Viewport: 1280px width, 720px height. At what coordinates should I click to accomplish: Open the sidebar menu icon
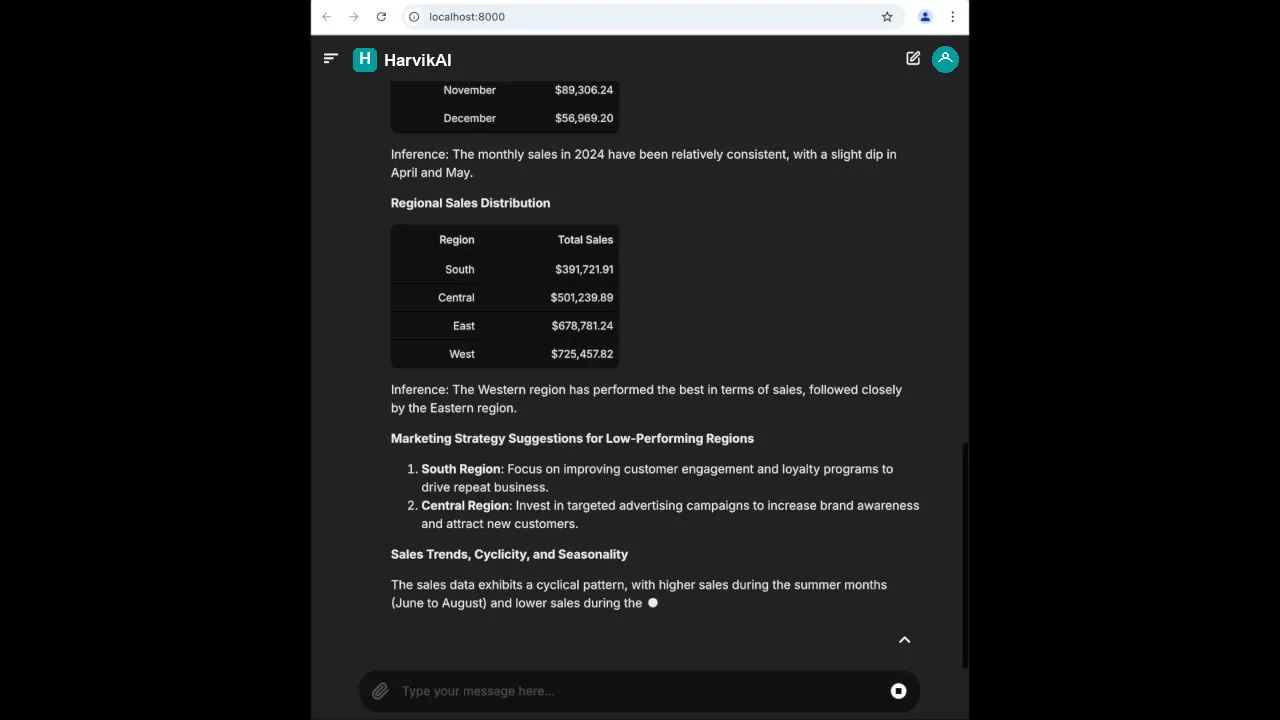(331, 59)
